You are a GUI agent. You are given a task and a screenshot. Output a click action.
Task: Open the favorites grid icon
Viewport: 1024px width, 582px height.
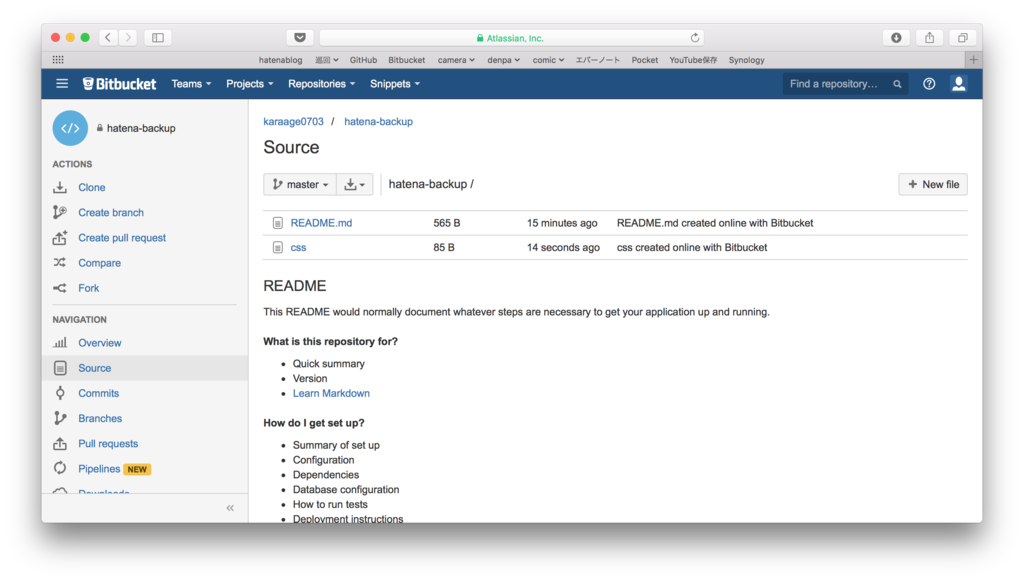pos(58,59)
